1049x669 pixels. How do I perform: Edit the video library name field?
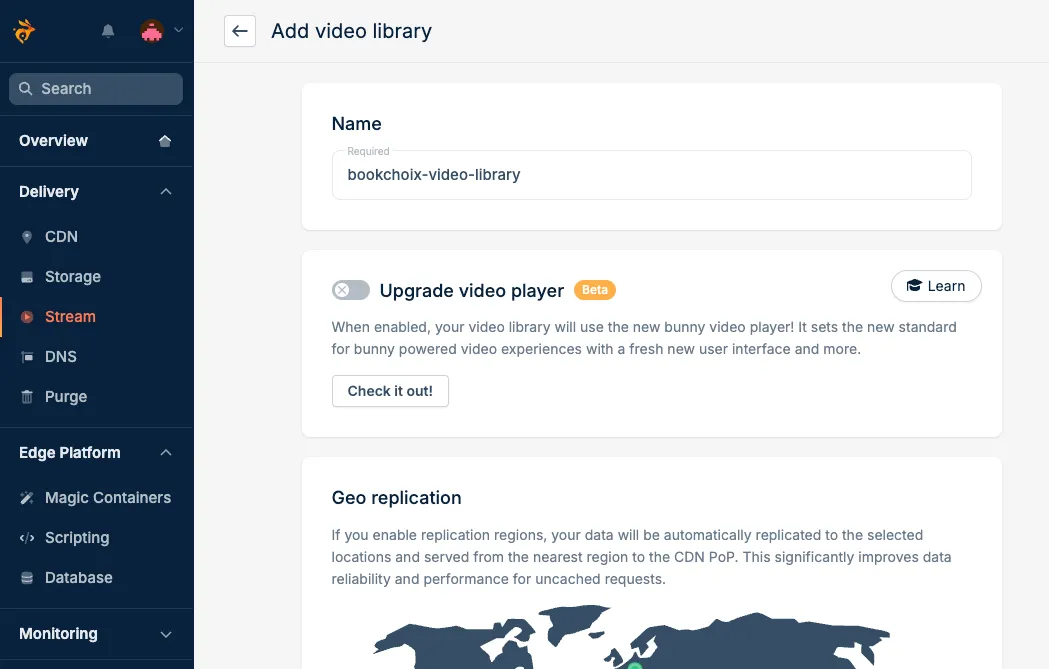tap(651, 175)
